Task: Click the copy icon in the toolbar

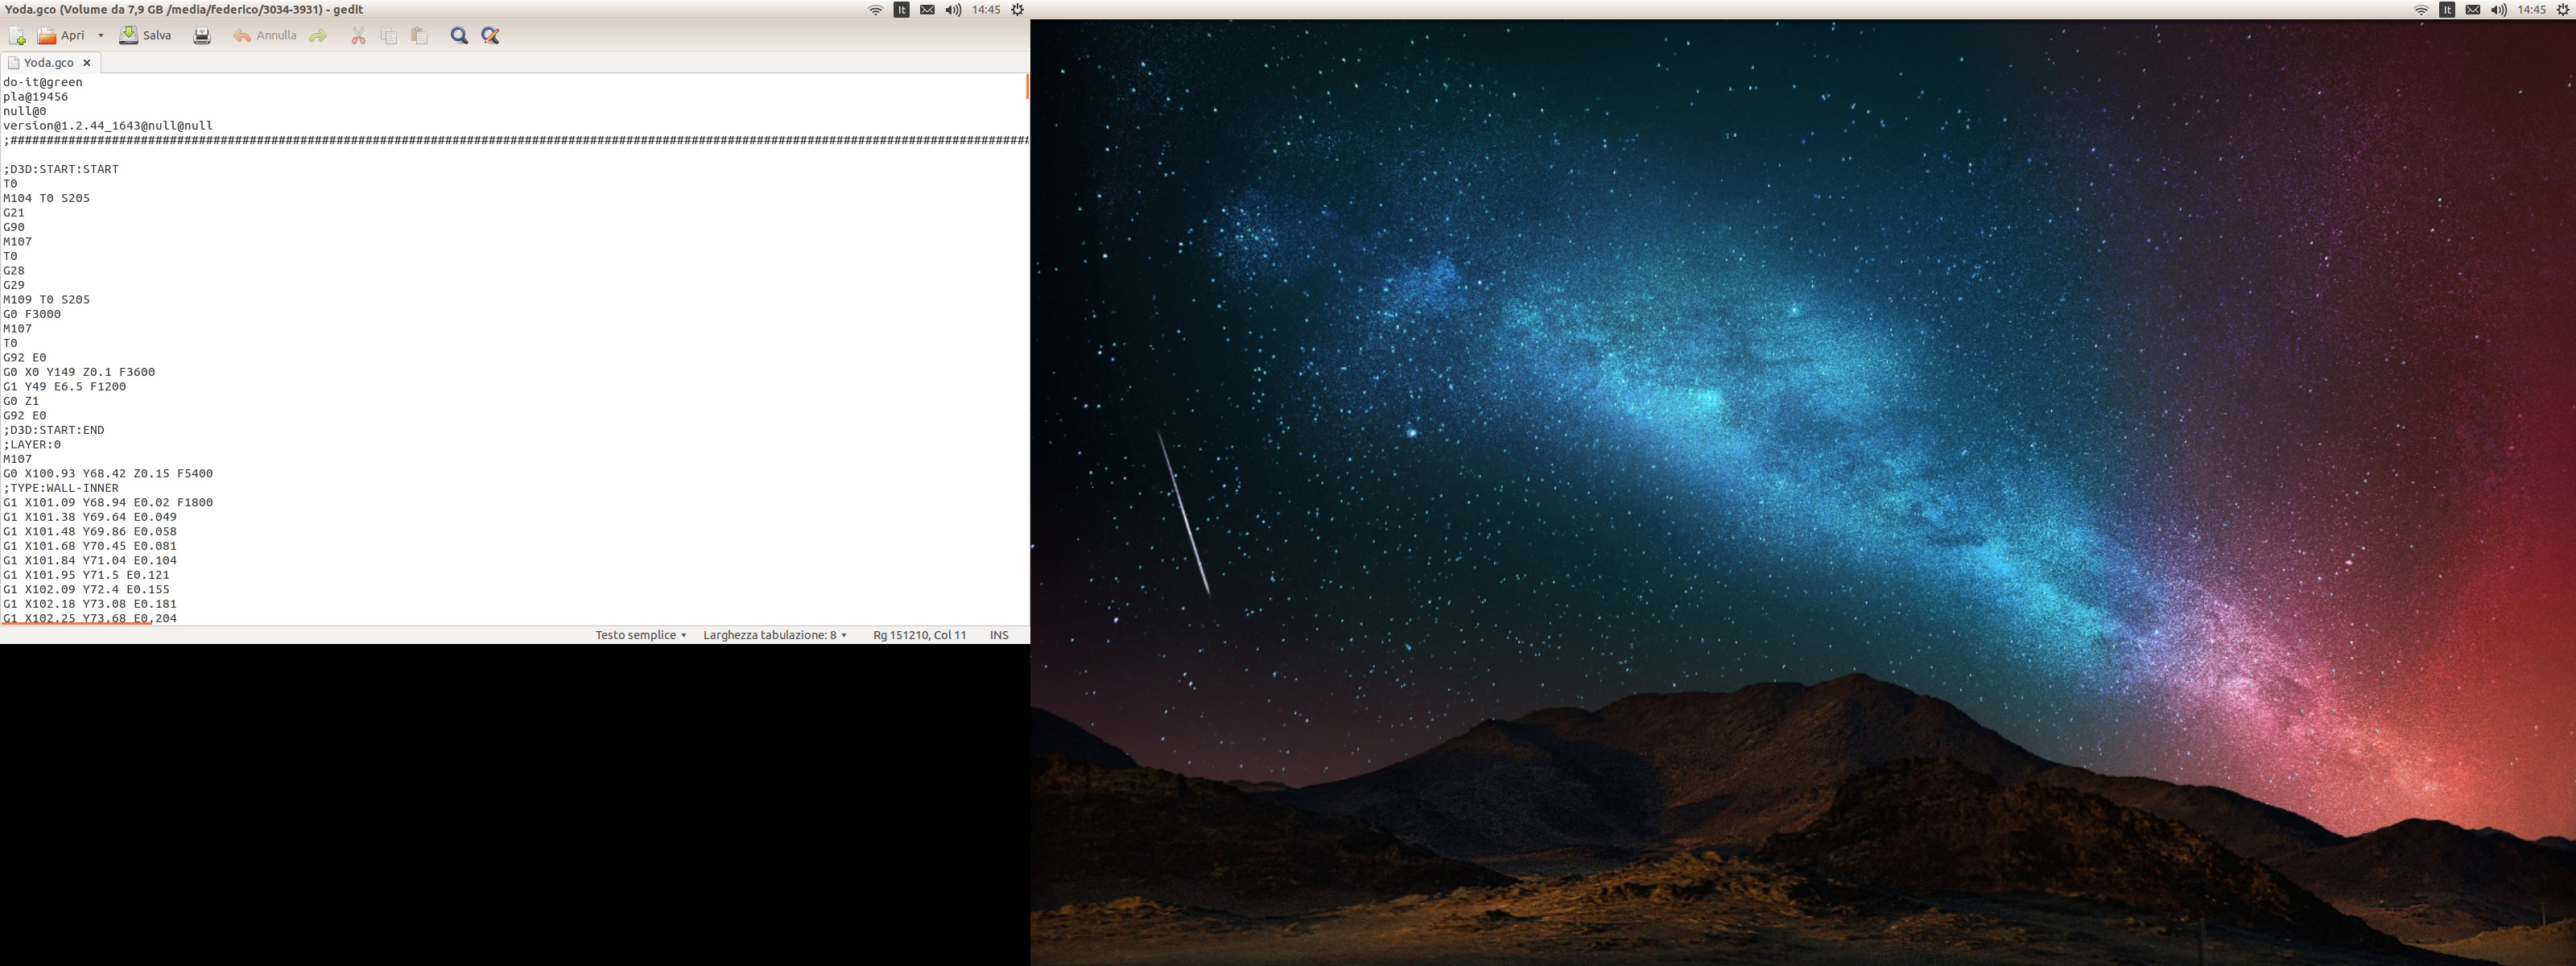Action: (x=389, y=36)
